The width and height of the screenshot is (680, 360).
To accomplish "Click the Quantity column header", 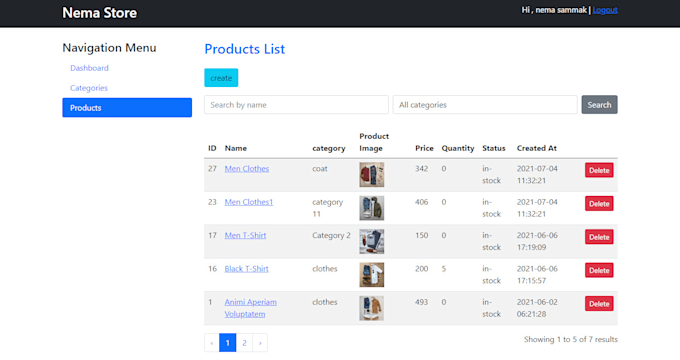I will coord(458,148).
